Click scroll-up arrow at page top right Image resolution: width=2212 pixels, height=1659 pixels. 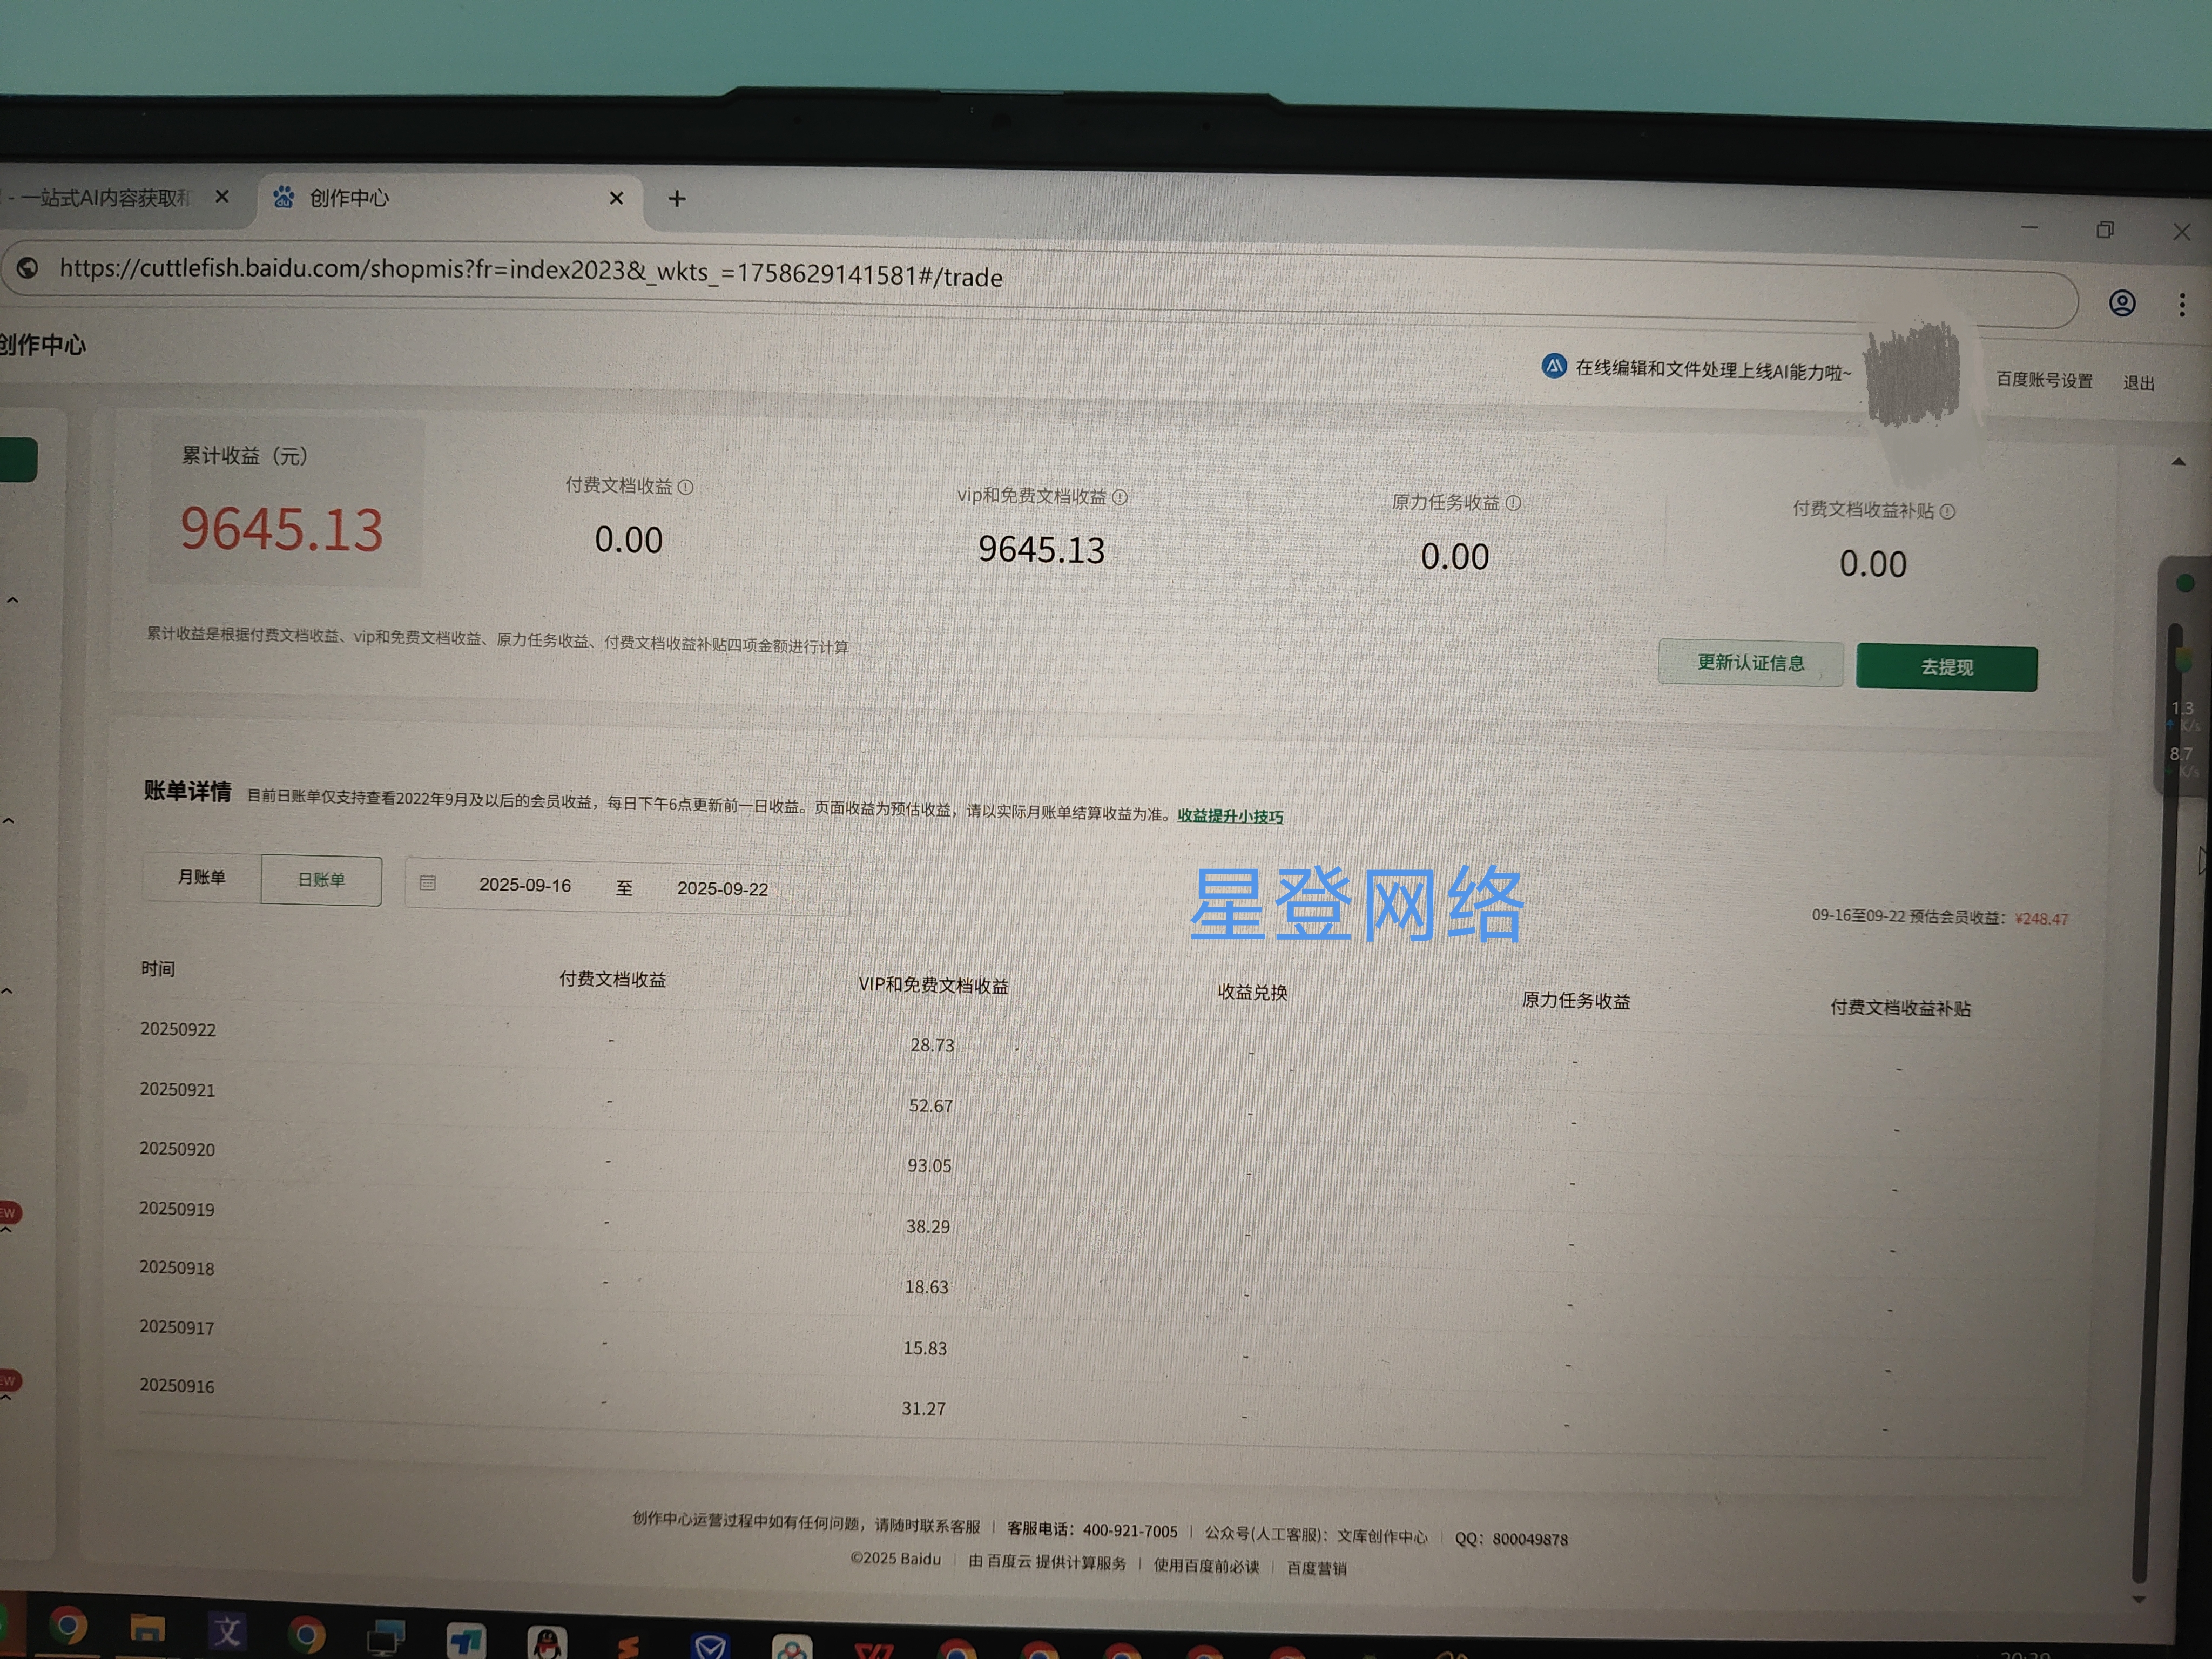click(x=2178, y=462)
